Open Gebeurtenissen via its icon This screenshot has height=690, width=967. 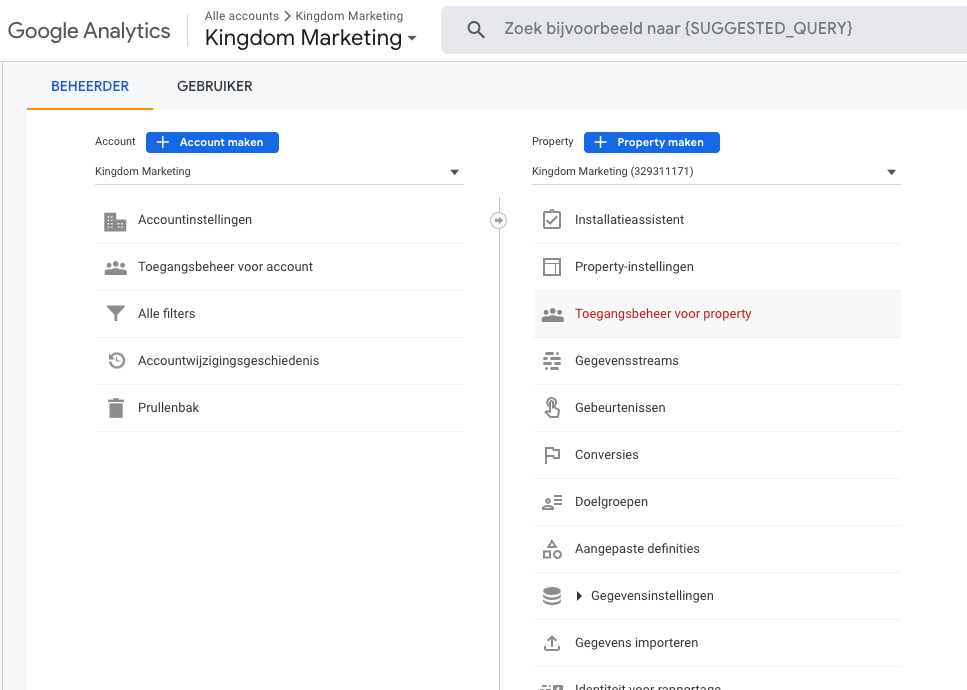(x=552, y=407)
